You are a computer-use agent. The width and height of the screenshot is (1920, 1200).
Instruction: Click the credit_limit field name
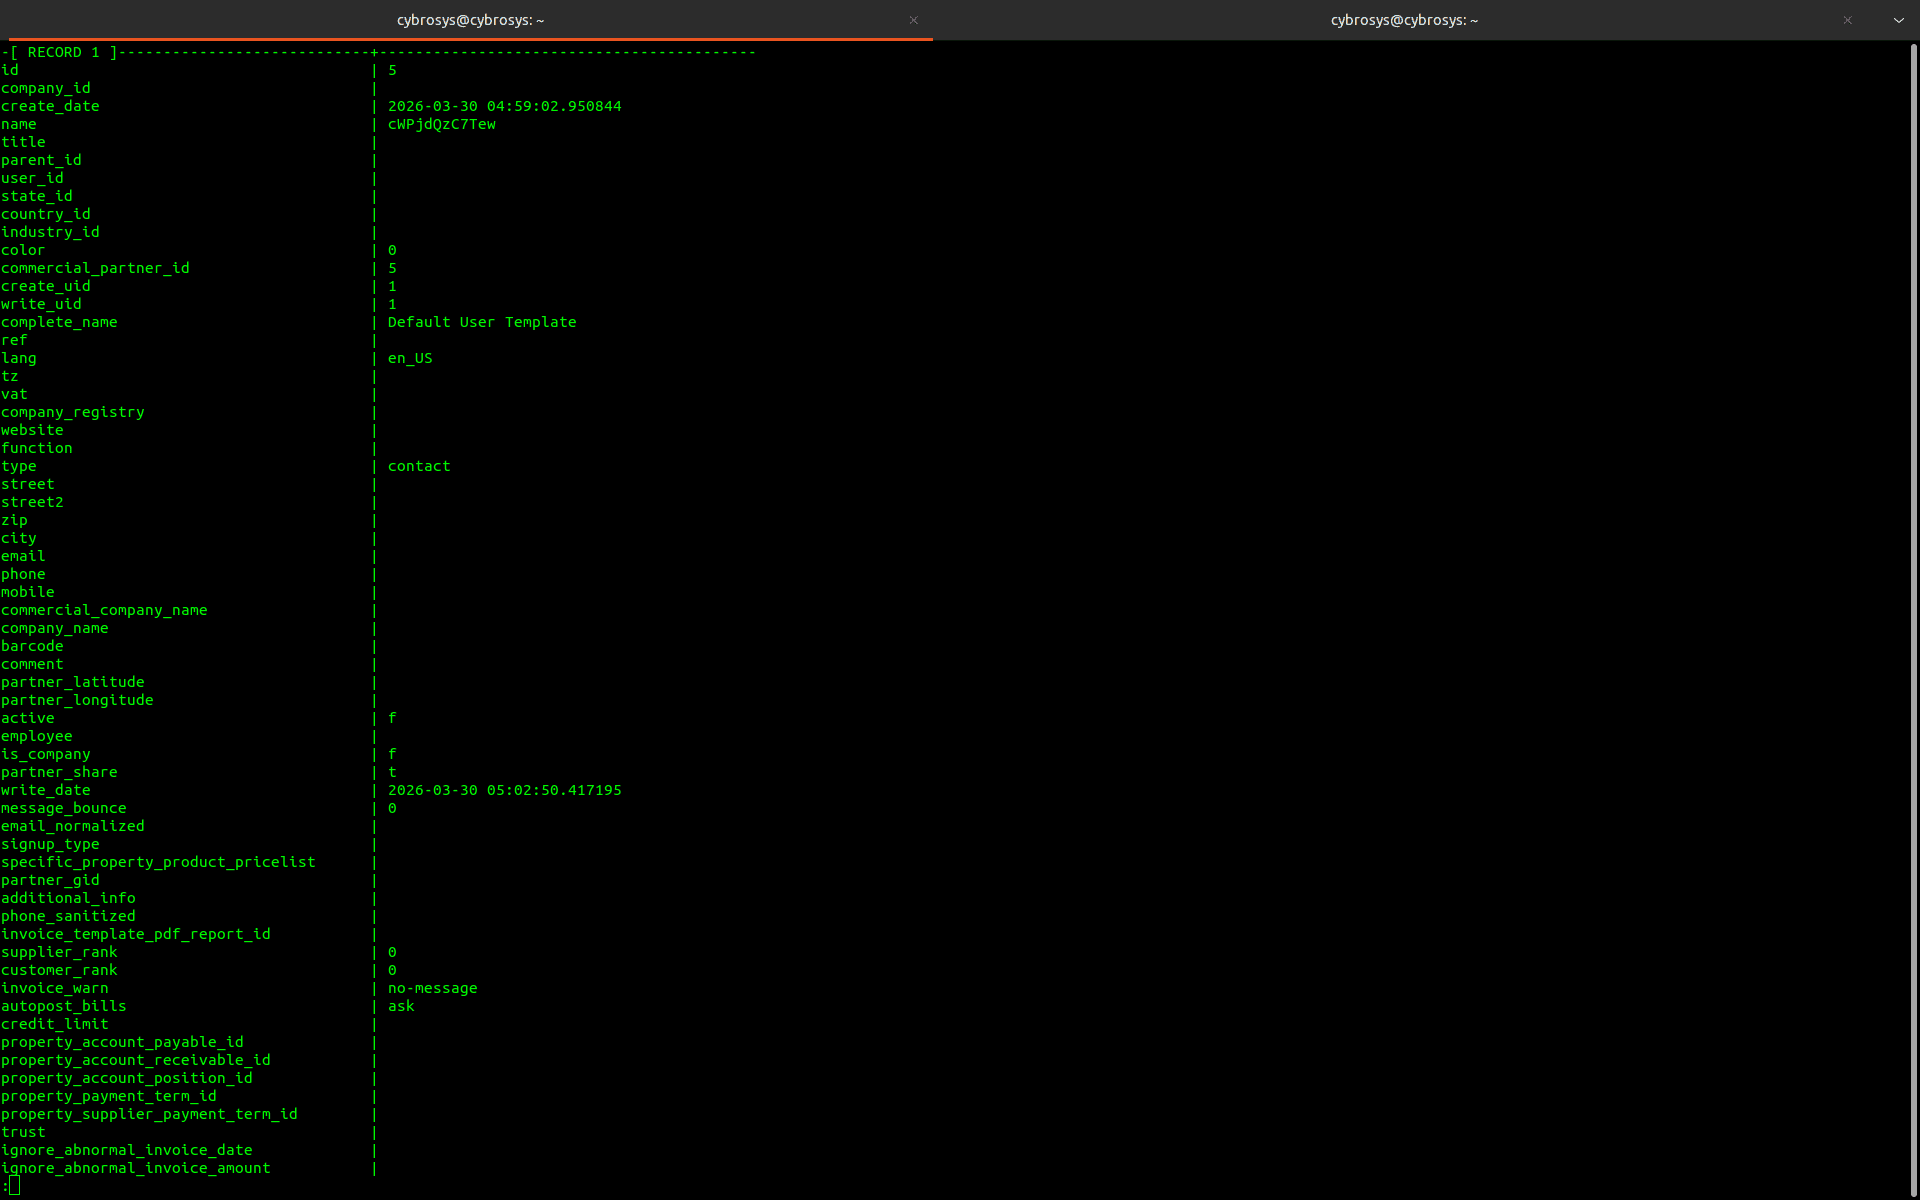tap(55, 1024)
